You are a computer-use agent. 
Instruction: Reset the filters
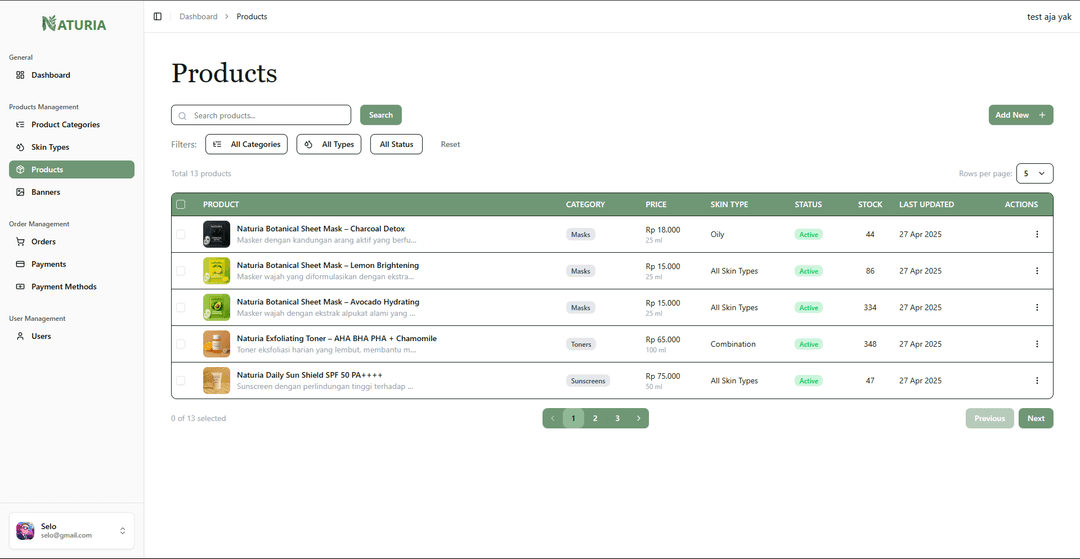[450, 145]
